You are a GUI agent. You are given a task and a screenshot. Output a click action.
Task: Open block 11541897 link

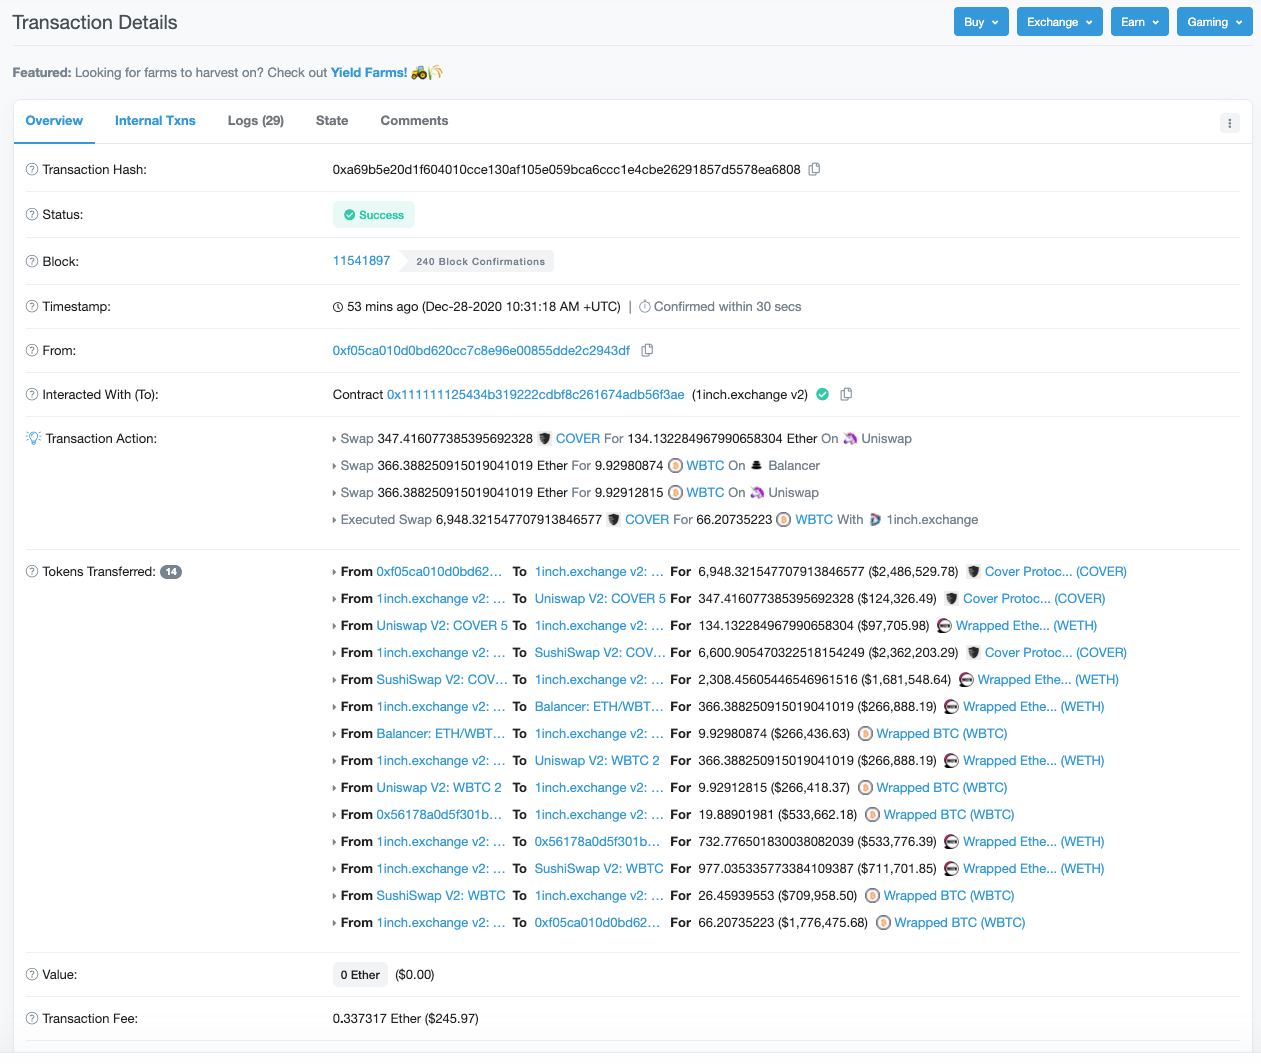[361, 260]
